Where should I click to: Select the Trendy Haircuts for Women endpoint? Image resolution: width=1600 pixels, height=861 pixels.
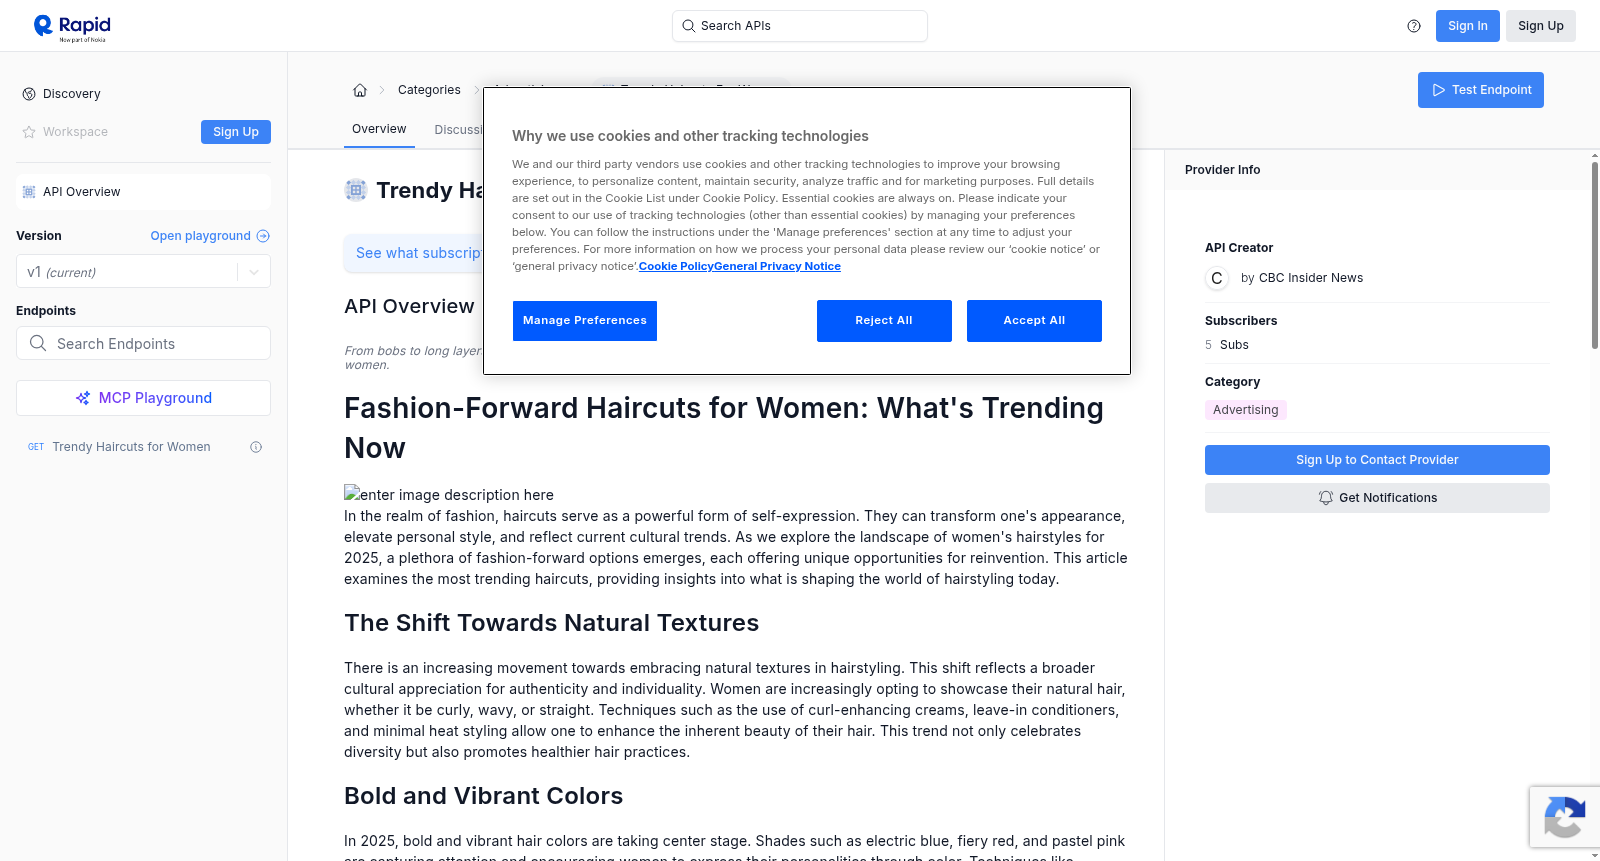pyautogui.click(x=131, y=447)
